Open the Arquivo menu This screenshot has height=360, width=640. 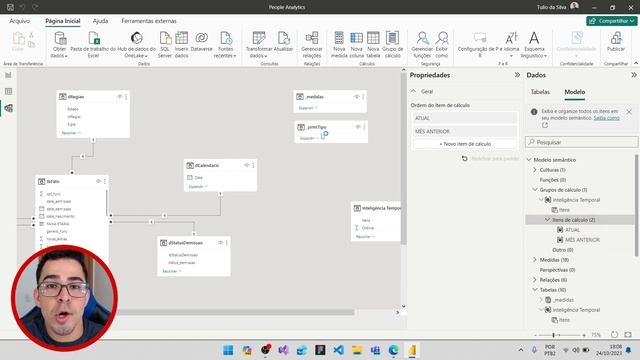coord(20,21)
